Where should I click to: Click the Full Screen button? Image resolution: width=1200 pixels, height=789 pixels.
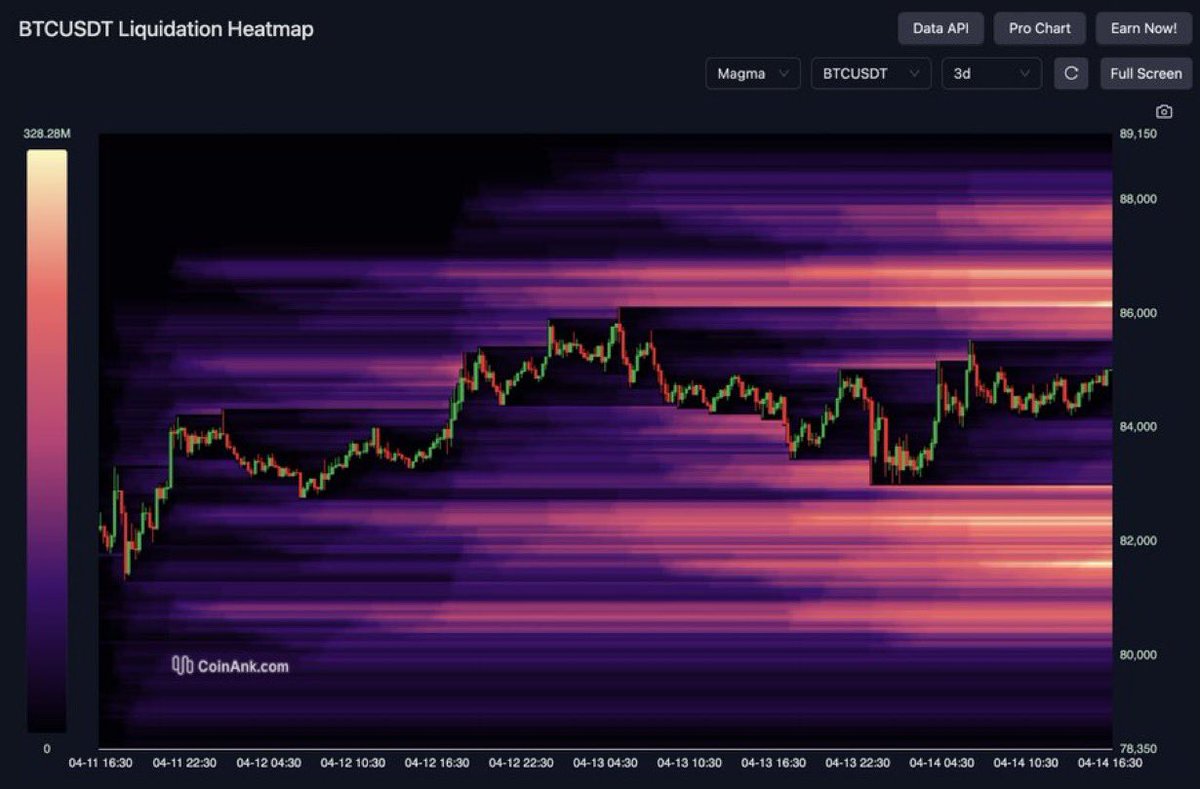coord(1146,73)
